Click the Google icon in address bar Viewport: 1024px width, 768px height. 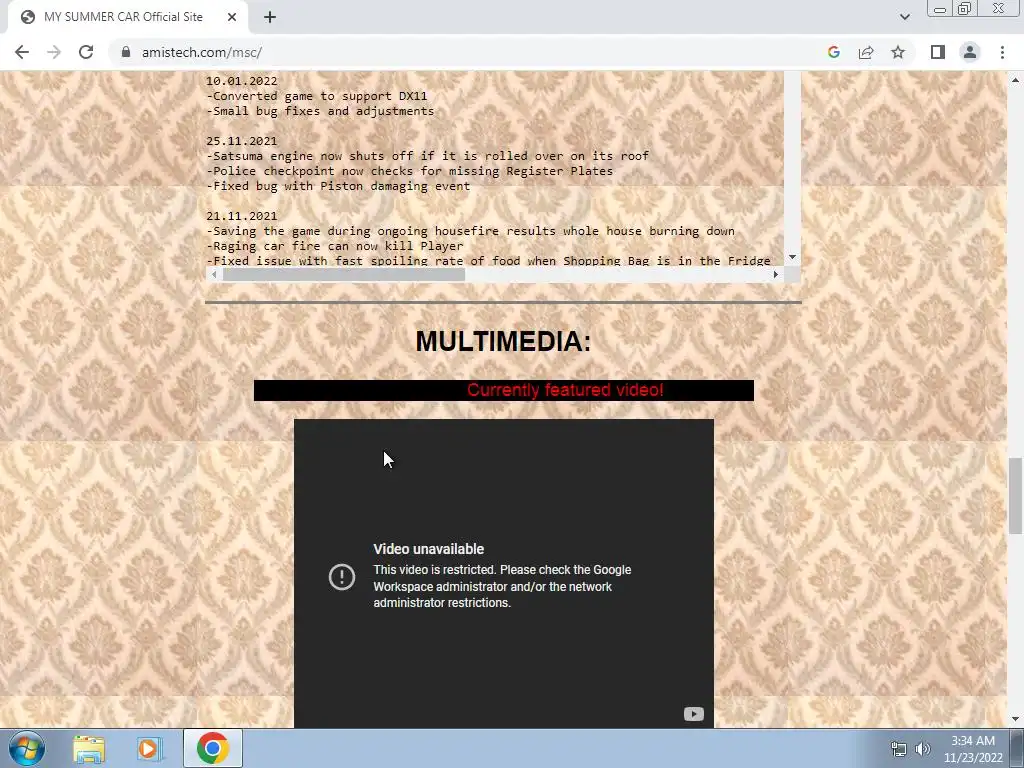[833, 52]
